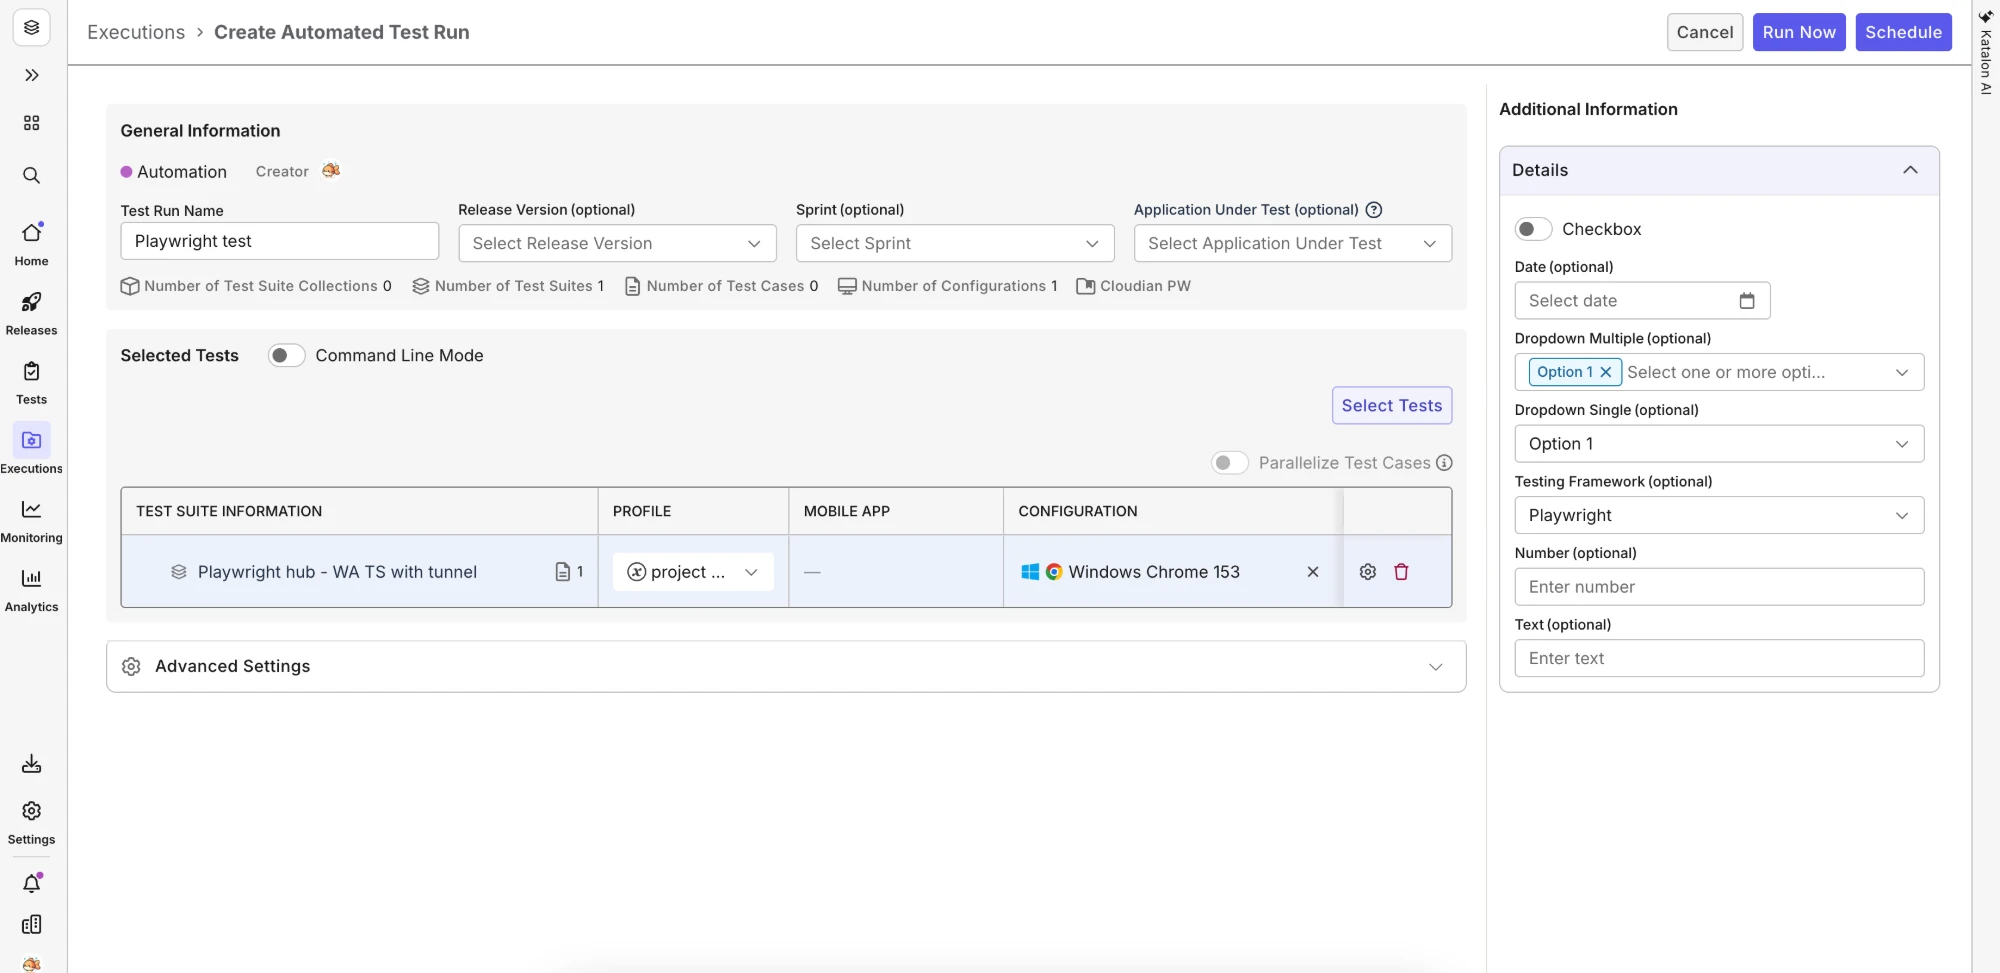Open the Katalon AI side panel
The width and height of the screenshot is (2000, 973).
coord(1986,52)
